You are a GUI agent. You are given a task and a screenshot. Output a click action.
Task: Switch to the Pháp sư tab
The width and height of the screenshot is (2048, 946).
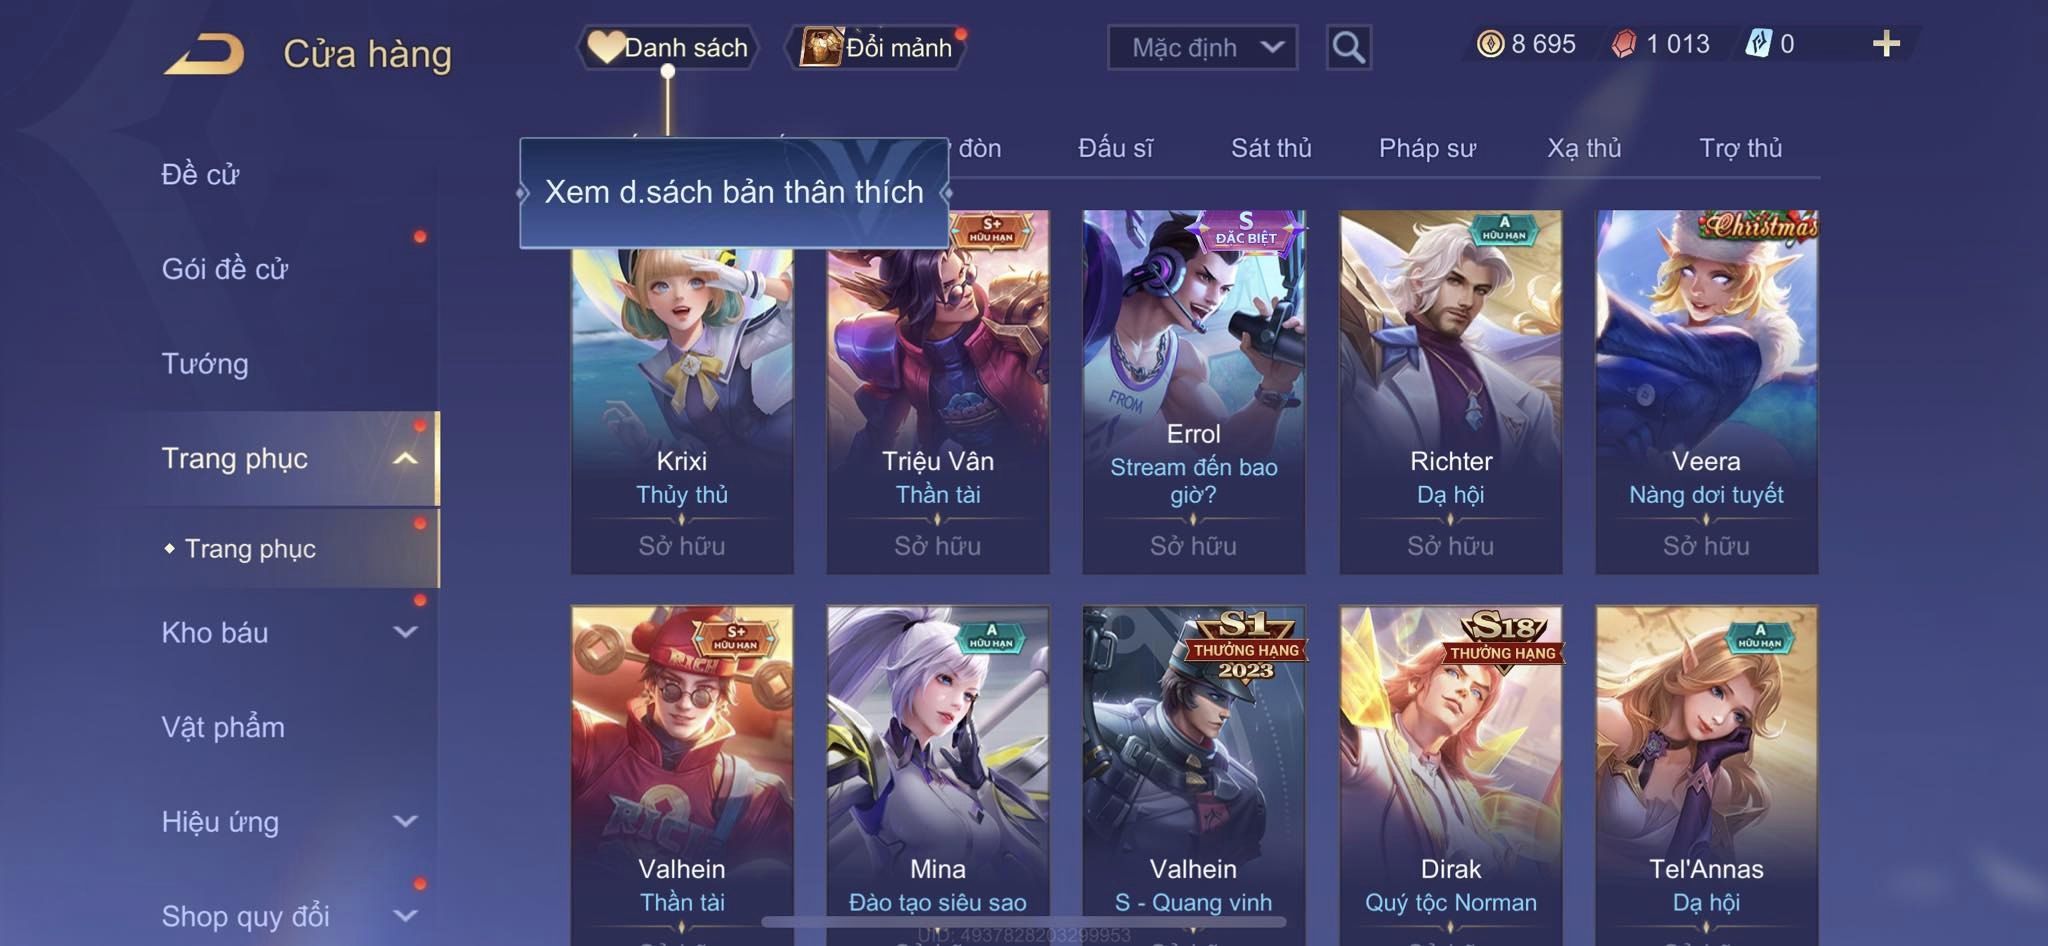tap(1427, 148)
